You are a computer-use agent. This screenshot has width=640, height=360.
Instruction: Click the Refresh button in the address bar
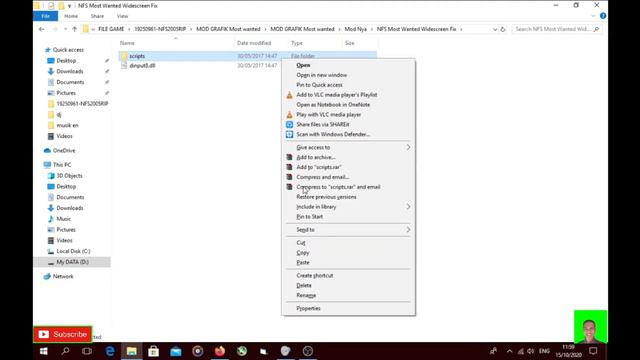(x=503, y=29)
